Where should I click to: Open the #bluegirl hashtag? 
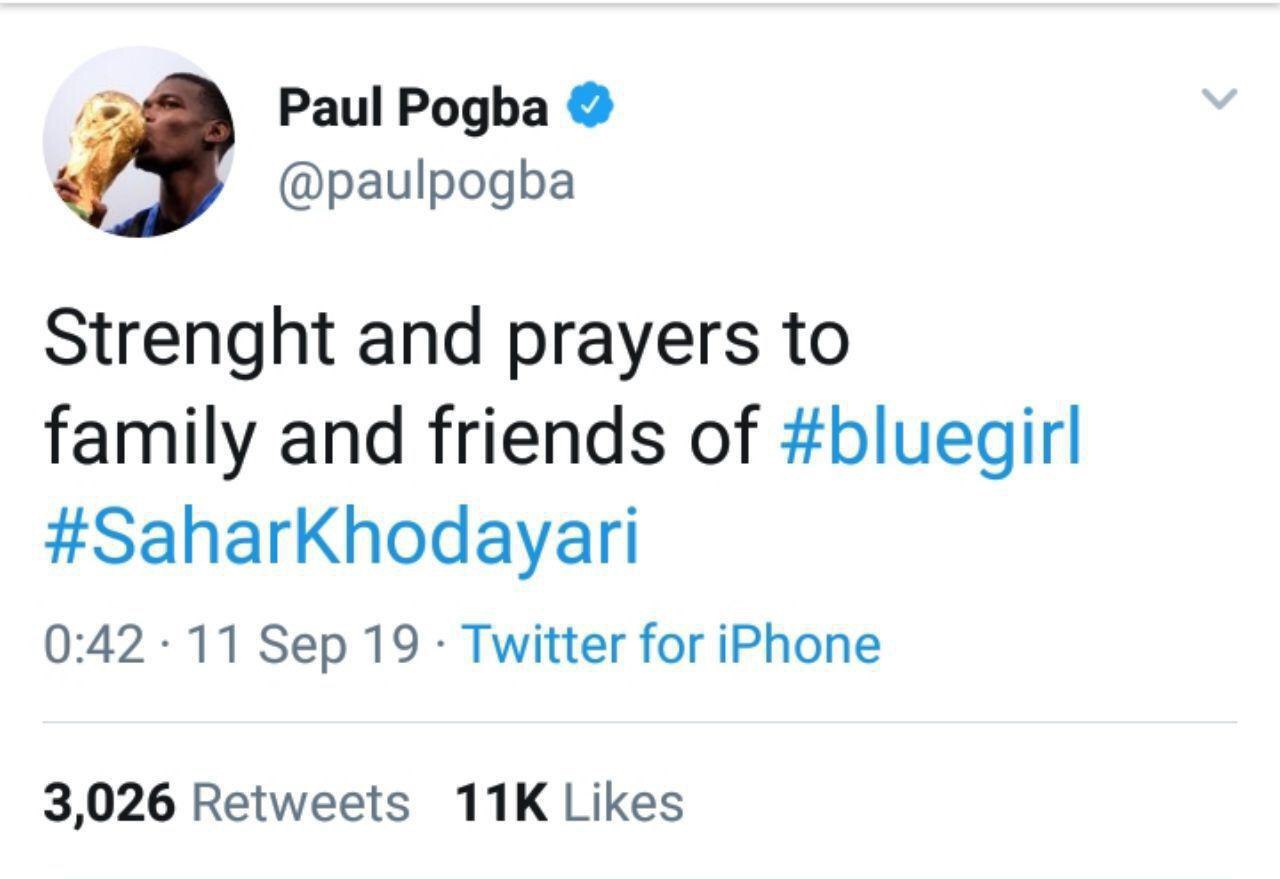point(929,438)
